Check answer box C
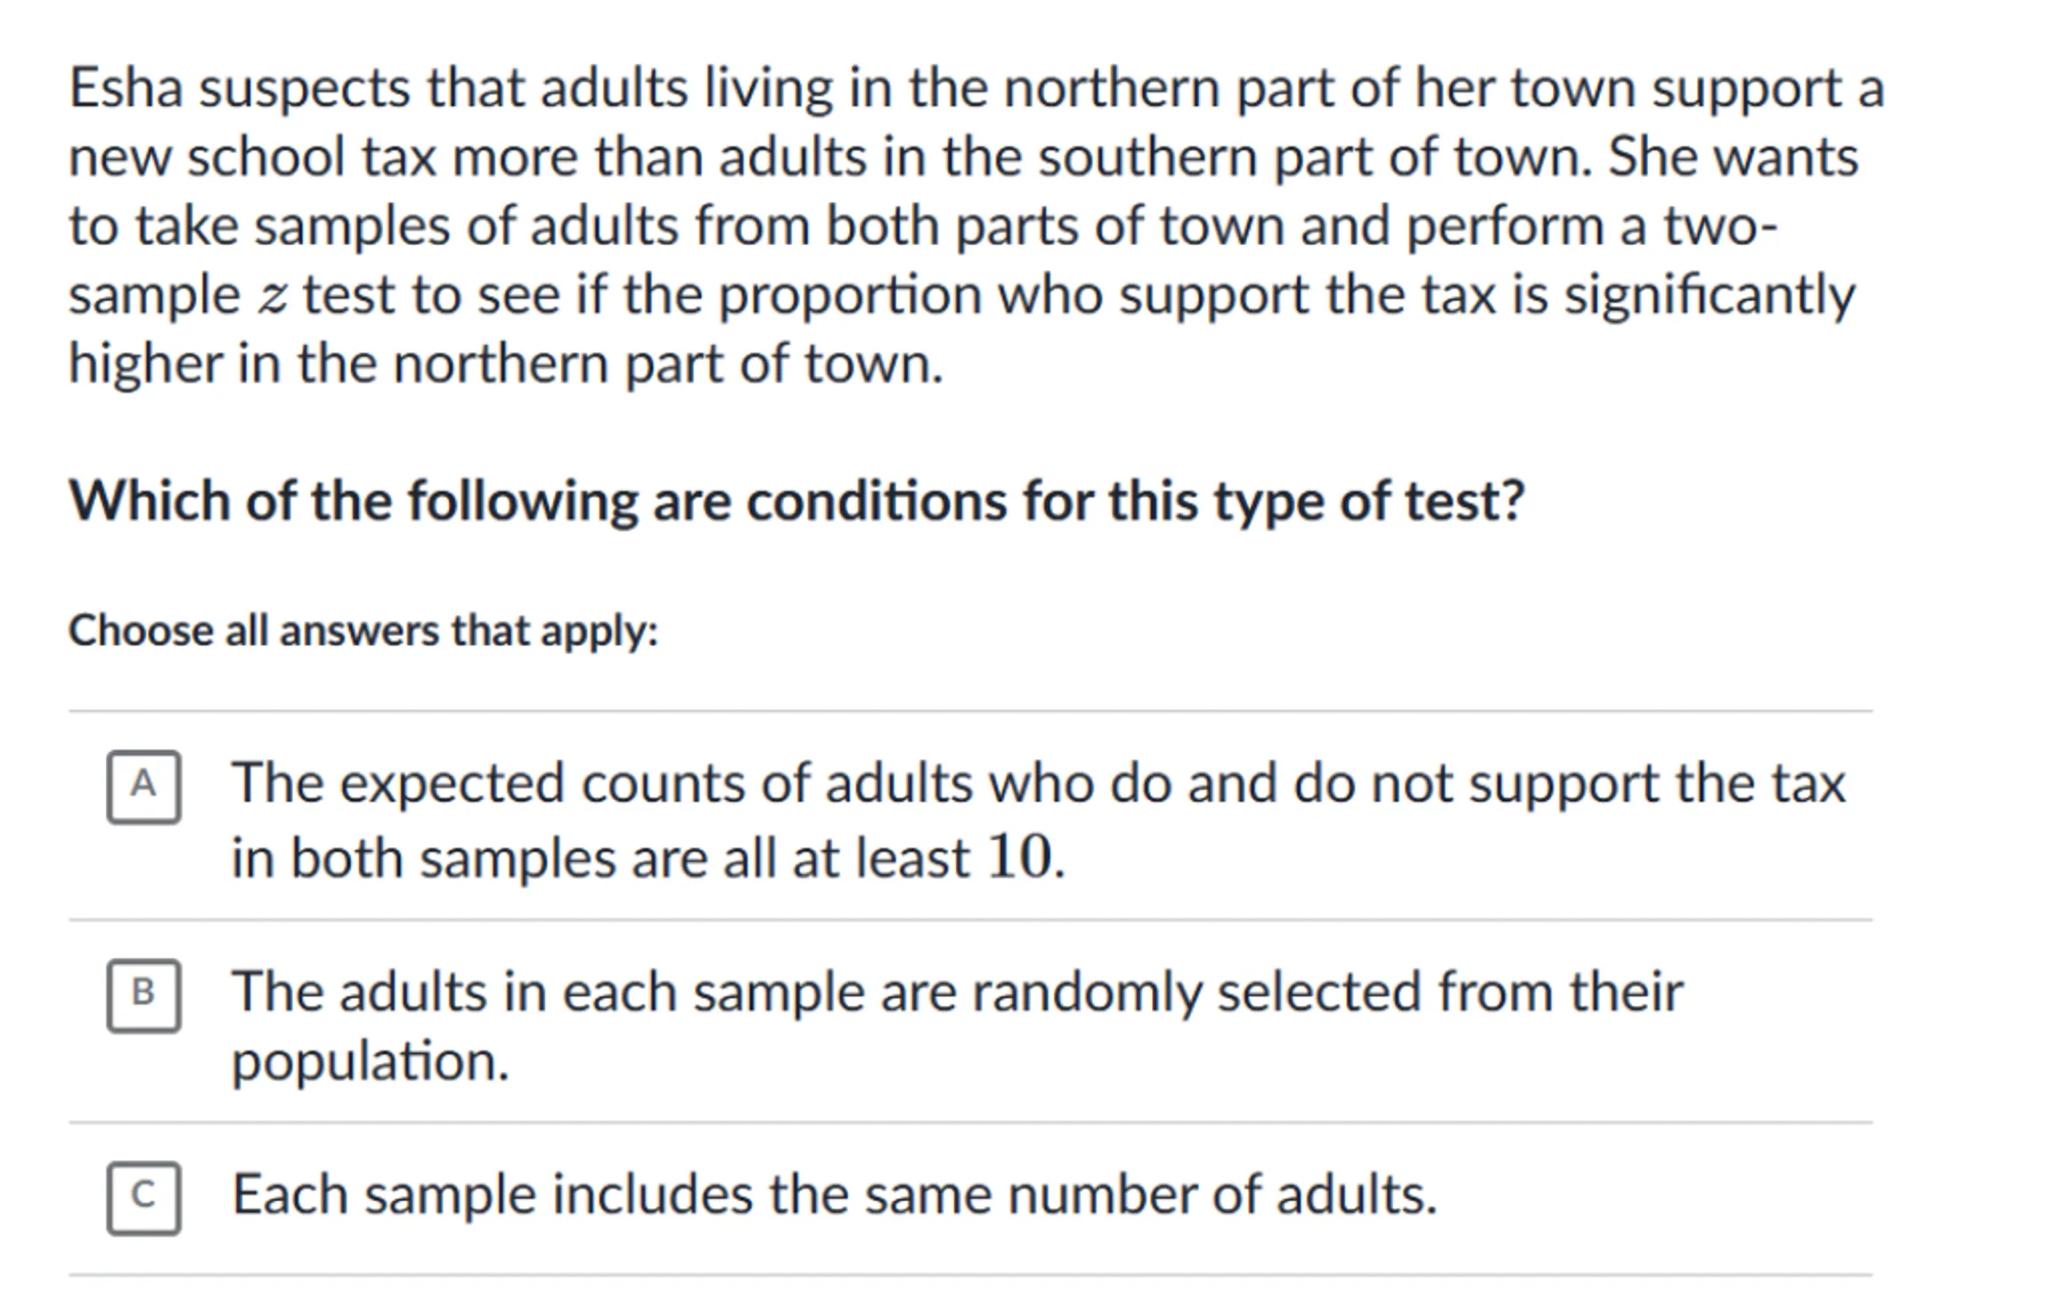This screenshot has height=1299, width=2048. click(x=144, y=1197)
